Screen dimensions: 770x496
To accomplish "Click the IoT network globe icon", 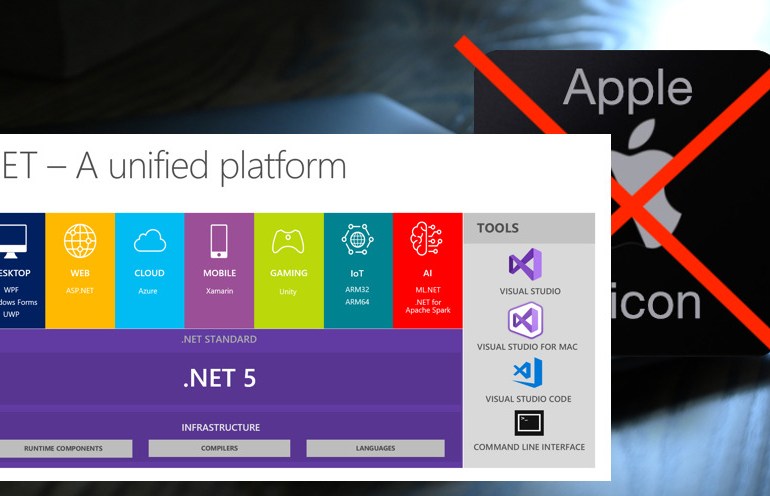I will click(x=358, y=240).
